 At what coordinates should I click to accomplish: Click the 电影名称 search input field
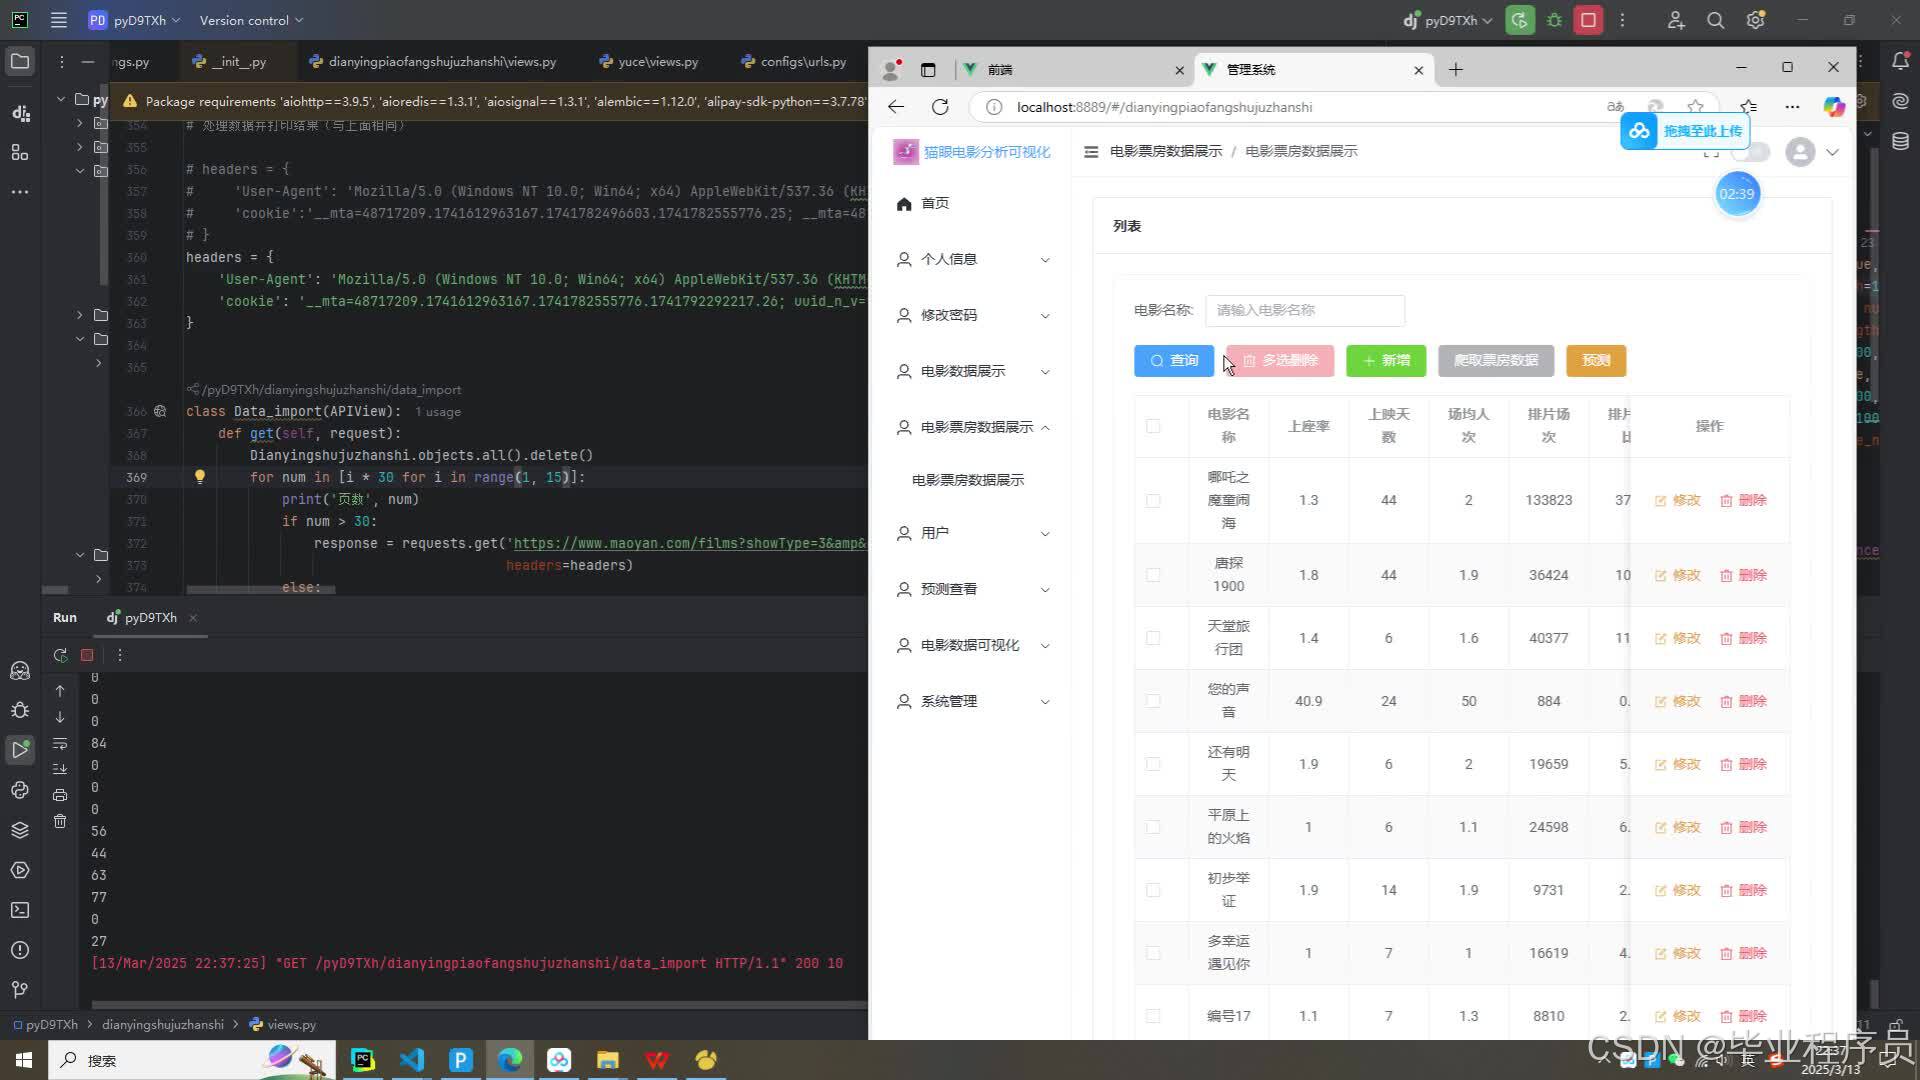[1303, 311]
